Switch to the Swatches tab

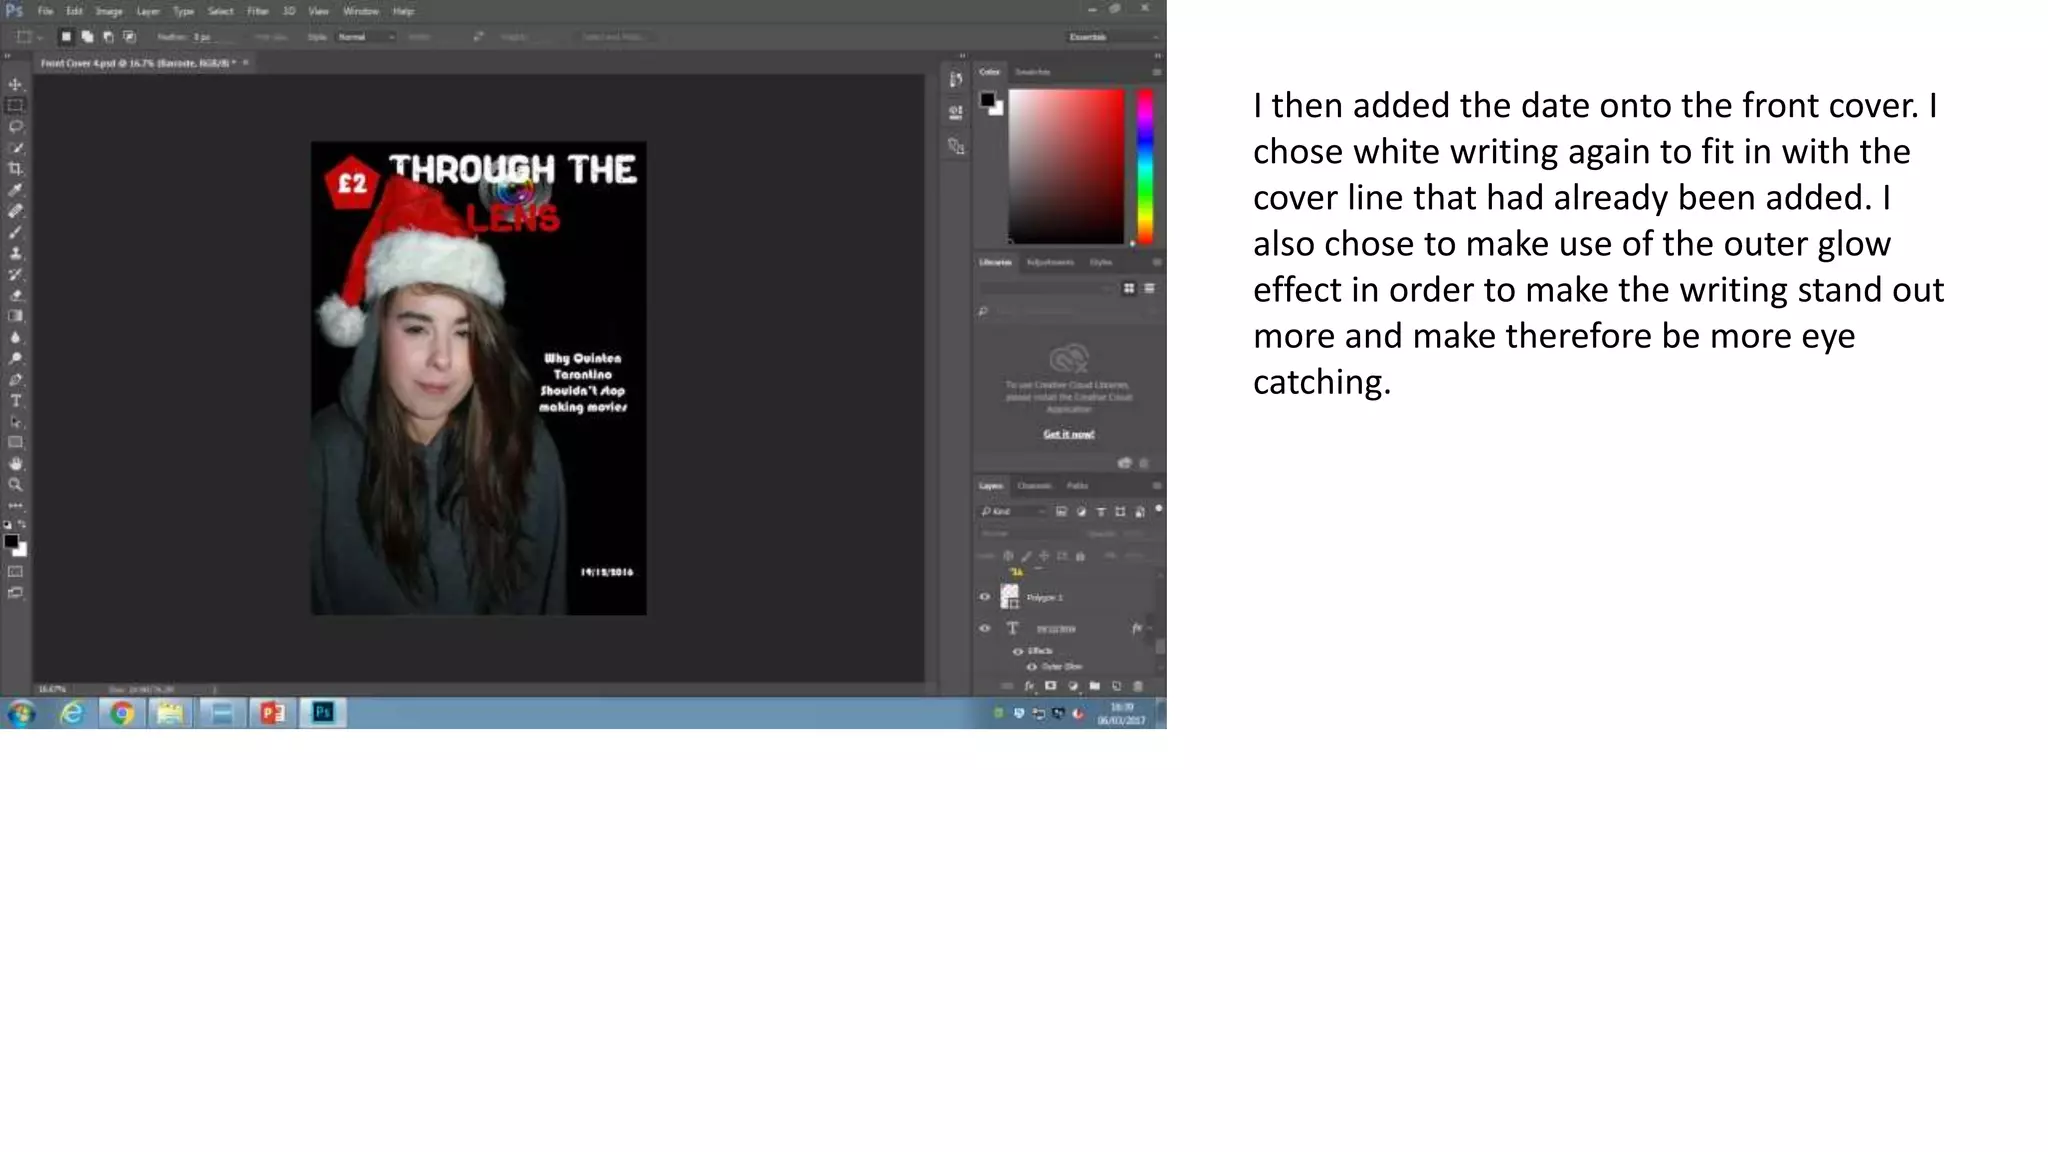(1033, 72)
